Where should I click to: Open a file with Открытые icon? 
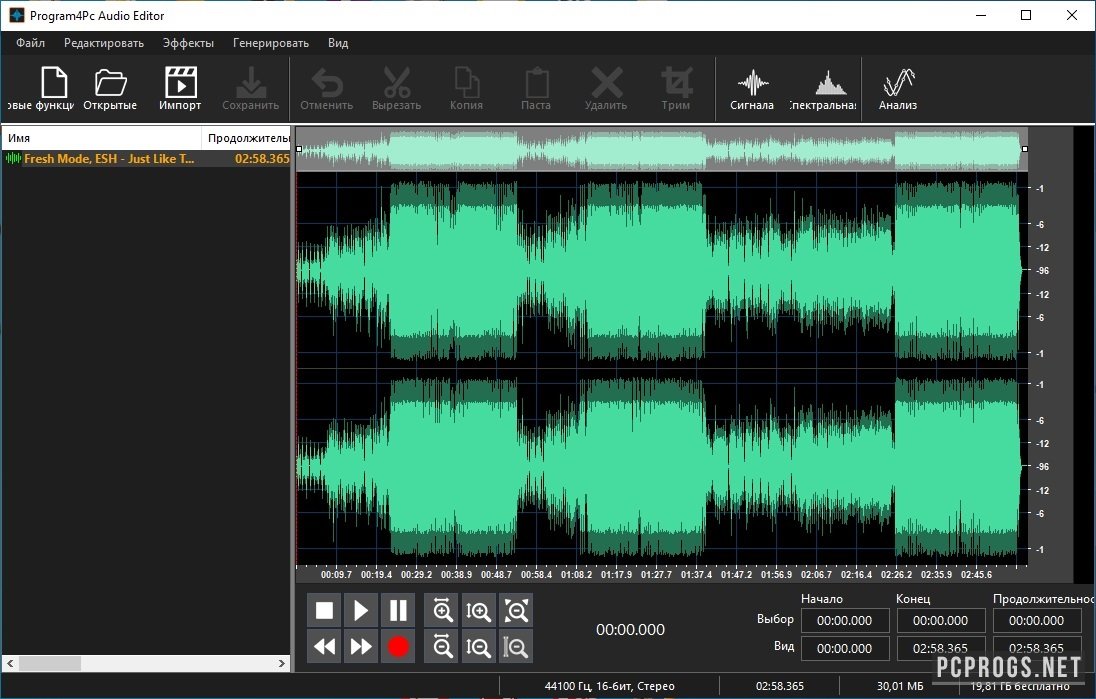110,88
